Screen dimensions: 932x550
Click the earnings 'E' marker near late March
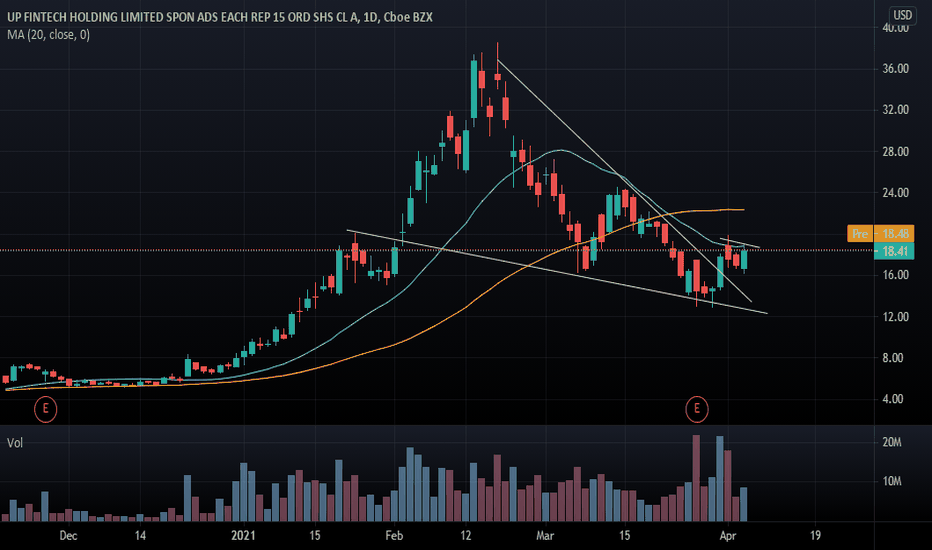[x=697, y=409]
